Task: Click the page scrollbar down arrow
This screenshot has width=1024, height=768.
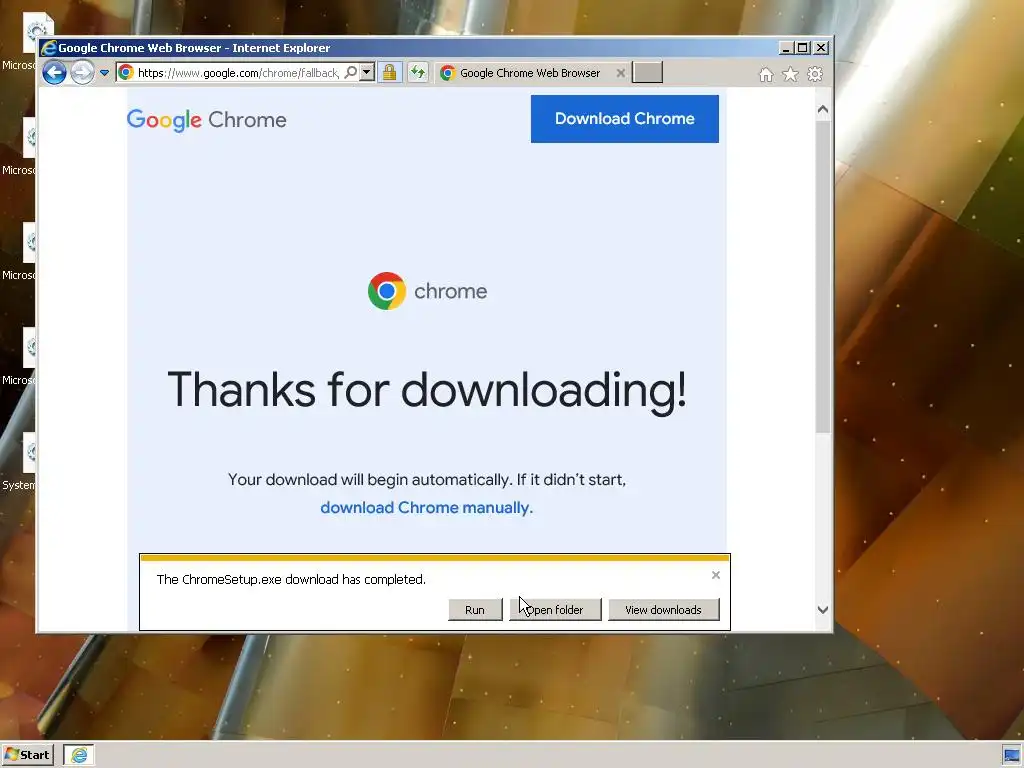Action: [x=823, y=610]
